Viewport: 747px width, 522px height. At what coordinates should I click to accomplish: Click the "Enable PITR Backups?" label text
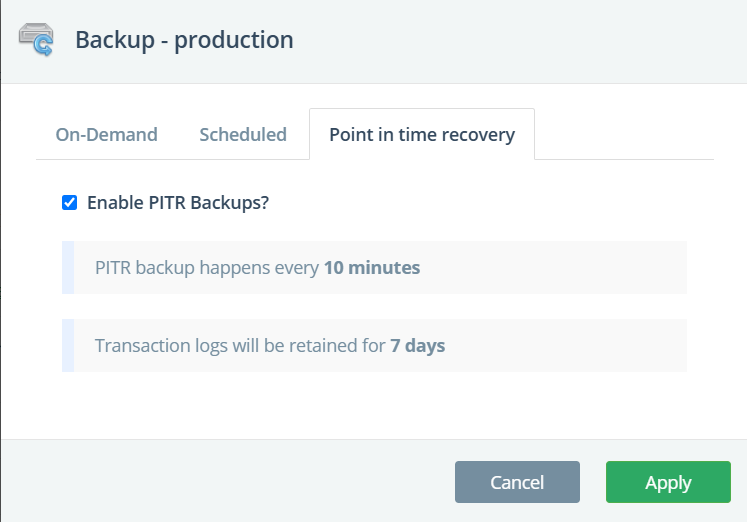click(x=178, y=202)
